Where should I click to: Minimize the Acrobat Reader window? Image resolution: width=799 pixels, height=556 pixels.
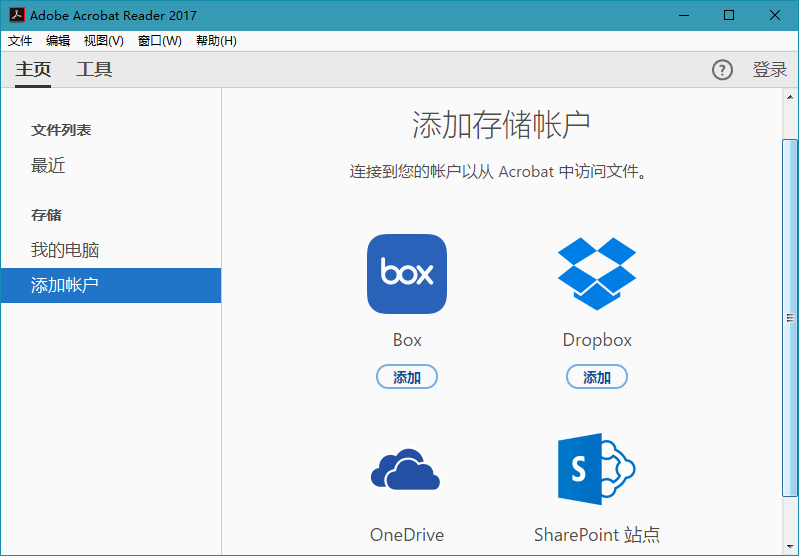click(x=684, y=15)
